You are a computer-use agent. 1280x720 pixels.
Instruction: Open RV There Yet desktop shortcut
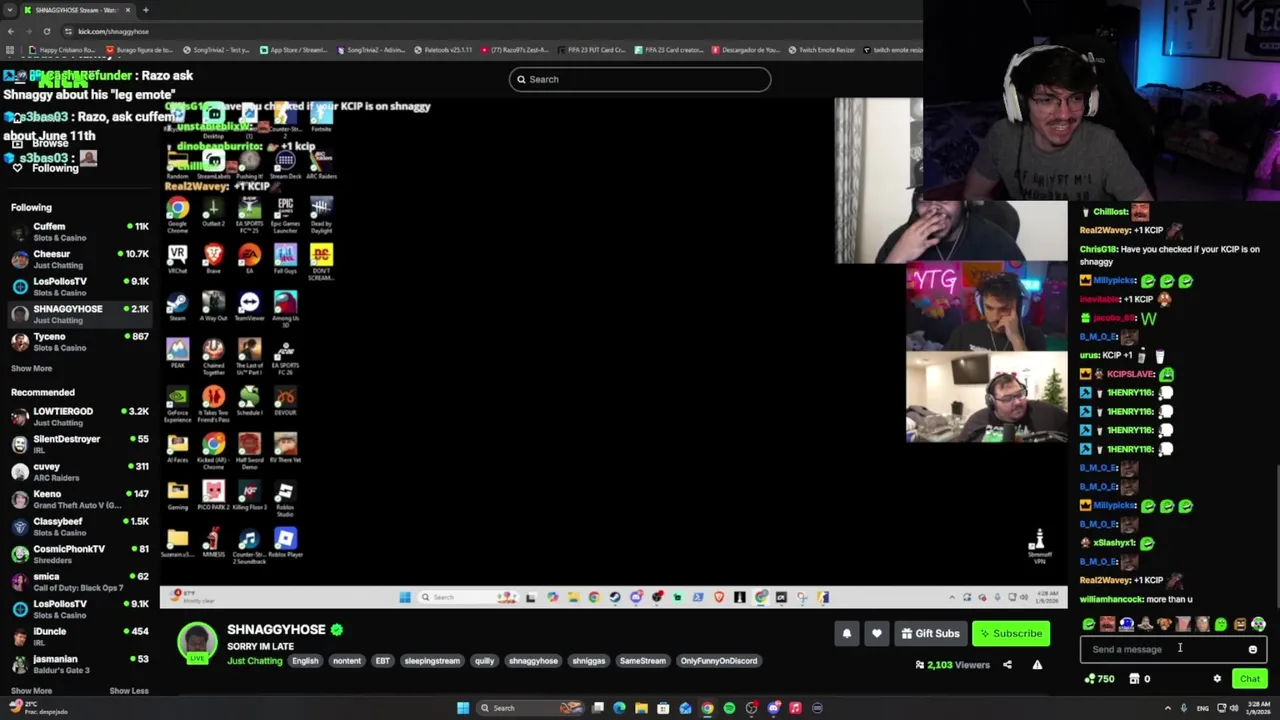point(285,449)
